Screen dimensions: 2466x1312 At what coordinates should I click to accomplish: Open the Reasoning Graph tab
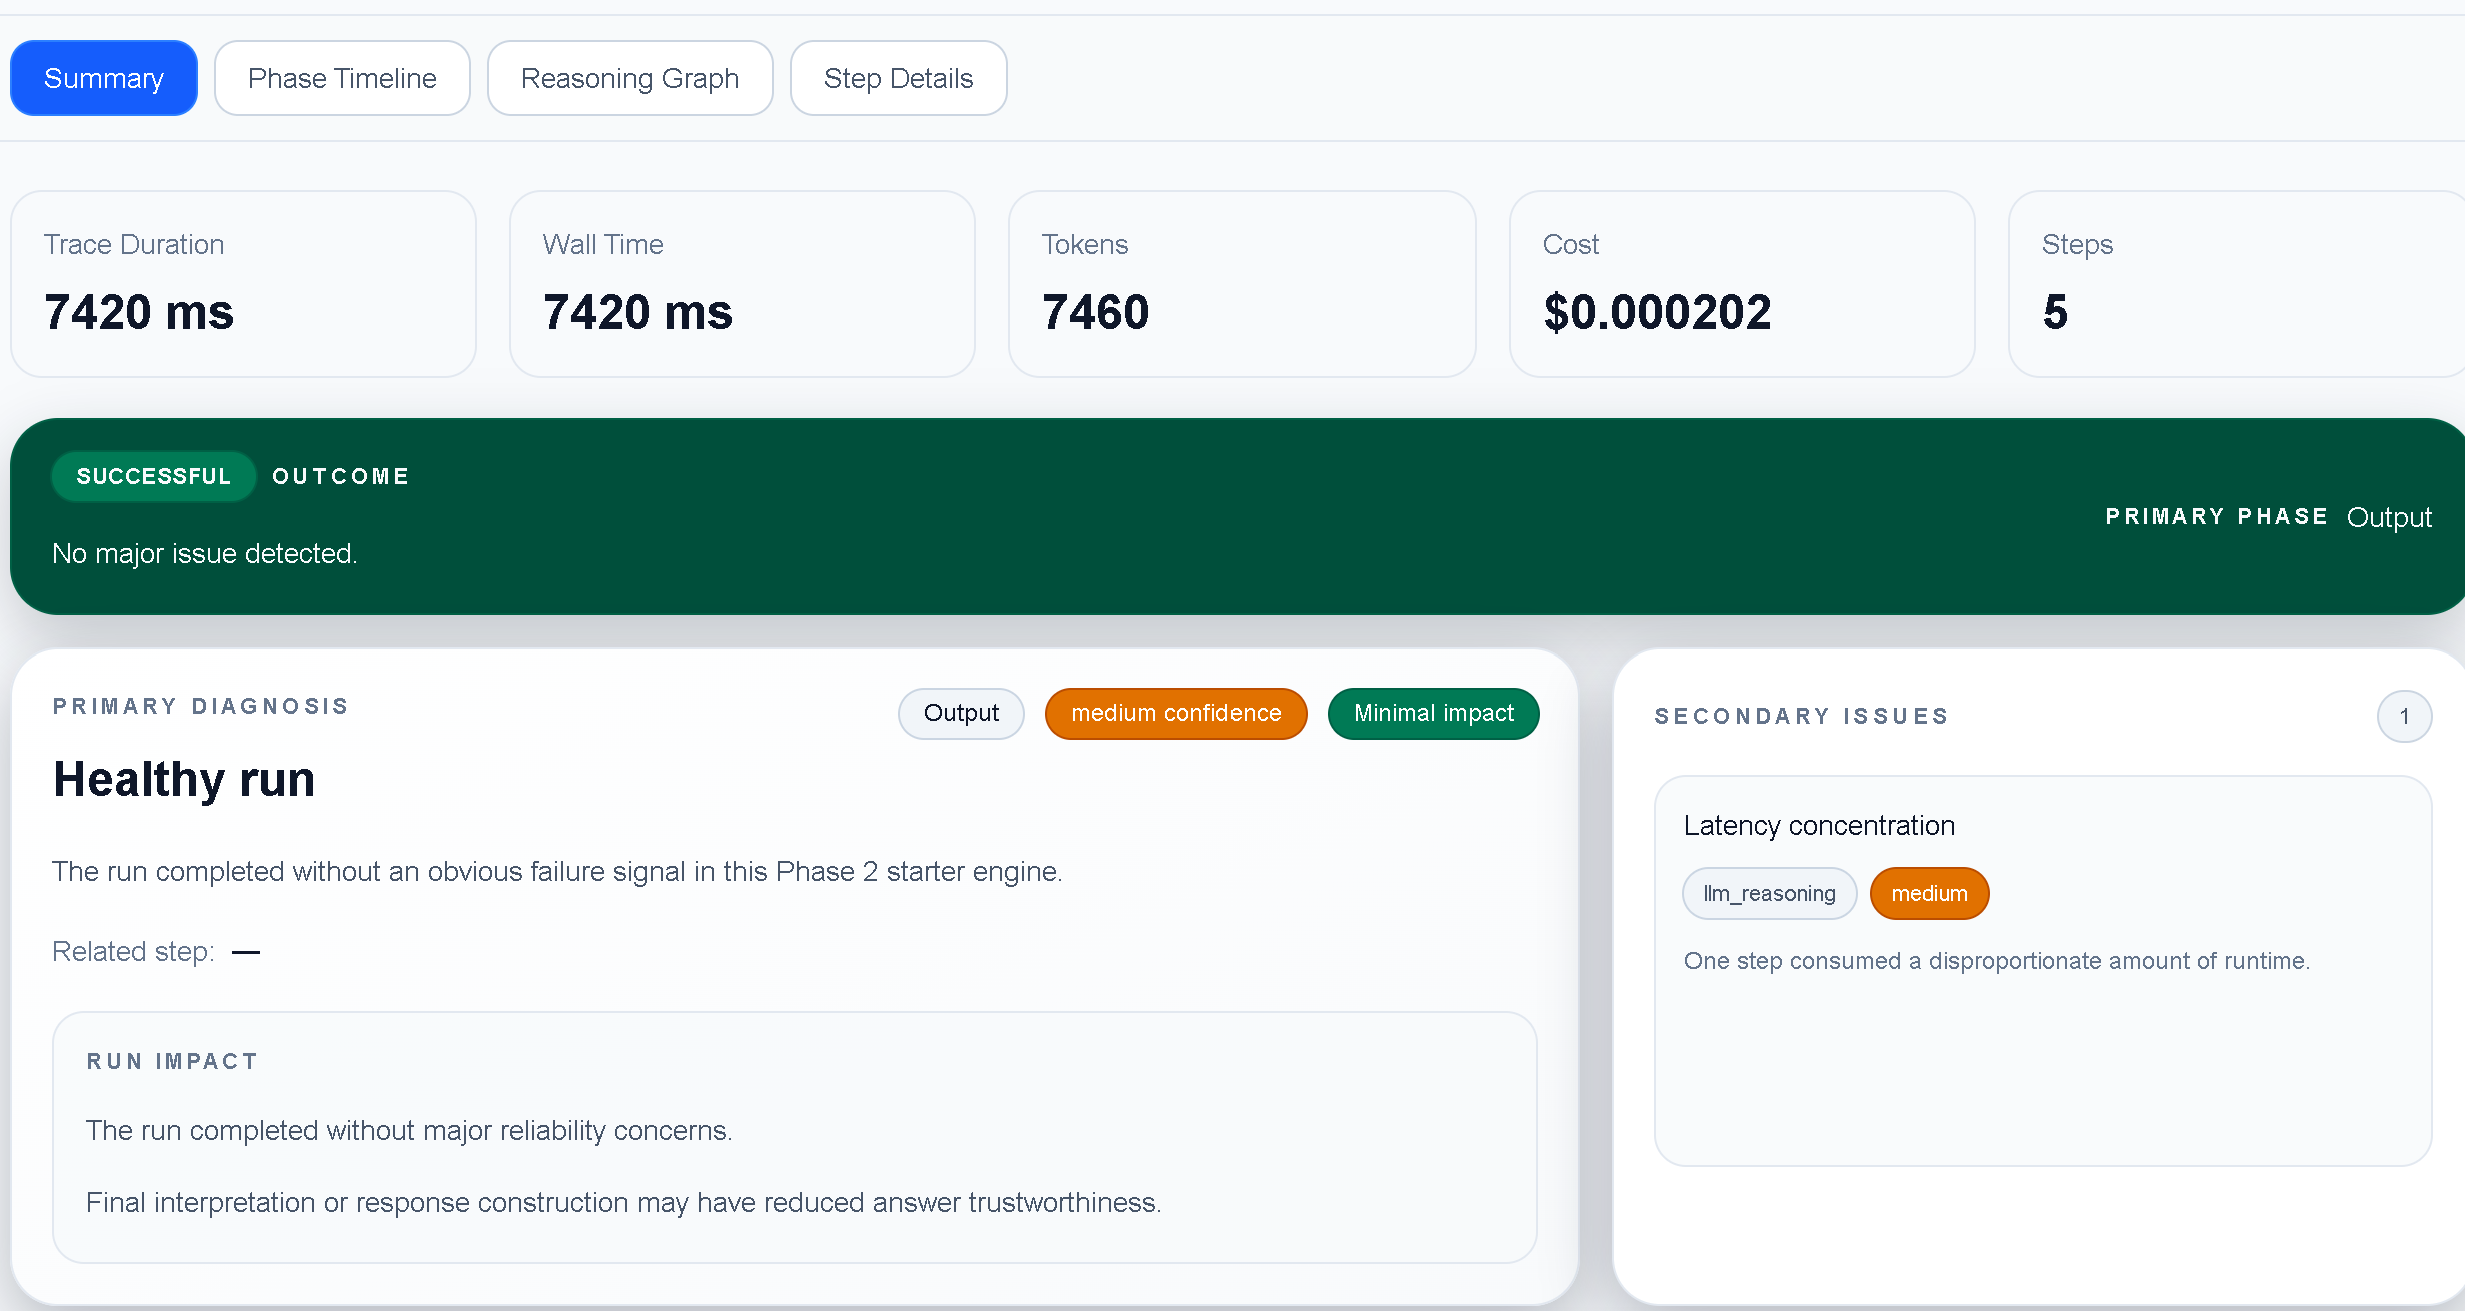pos(630,78)
